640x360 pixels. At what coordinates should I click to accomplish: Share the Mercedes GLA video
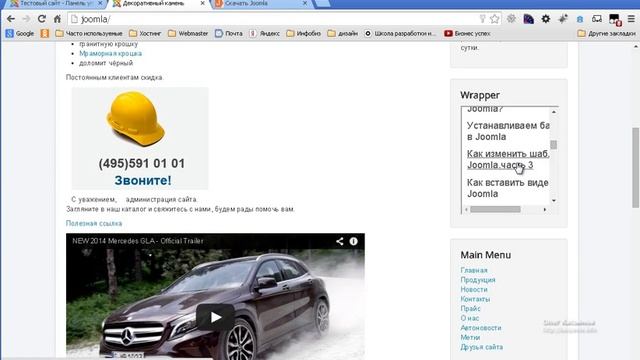click(340, 241)
